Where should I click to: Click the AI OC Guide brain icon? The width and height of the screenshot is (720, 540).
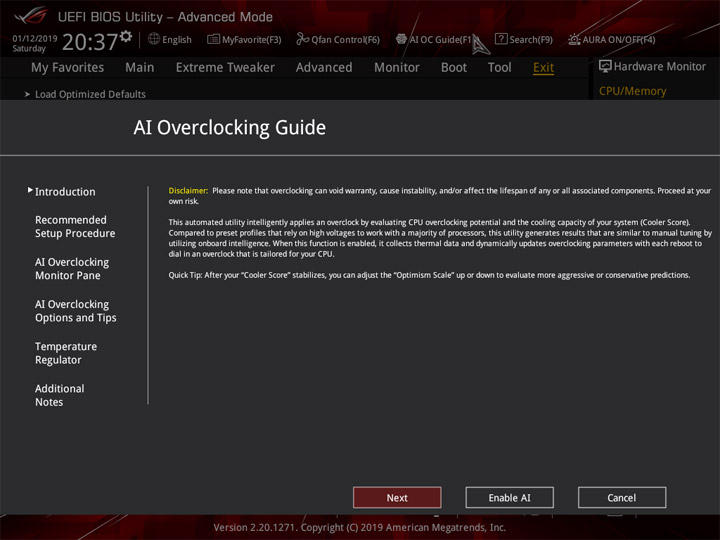(401, 39)
